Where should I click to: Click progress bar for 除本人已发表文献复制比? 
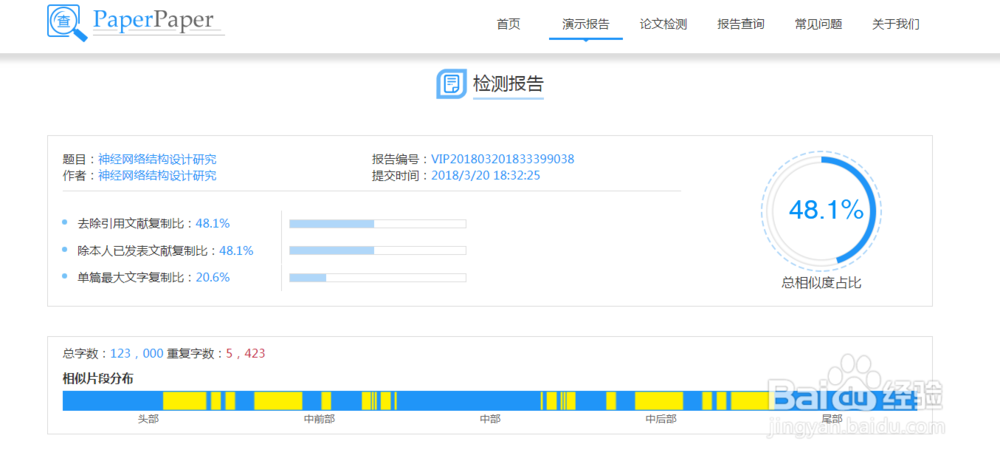(x=378, y=251)
